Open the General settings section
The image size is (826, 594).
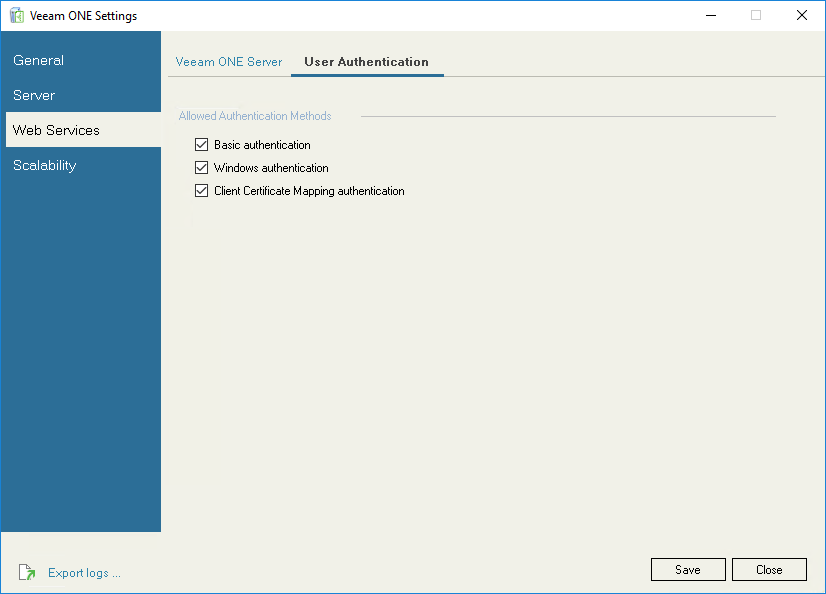[81, 61]
